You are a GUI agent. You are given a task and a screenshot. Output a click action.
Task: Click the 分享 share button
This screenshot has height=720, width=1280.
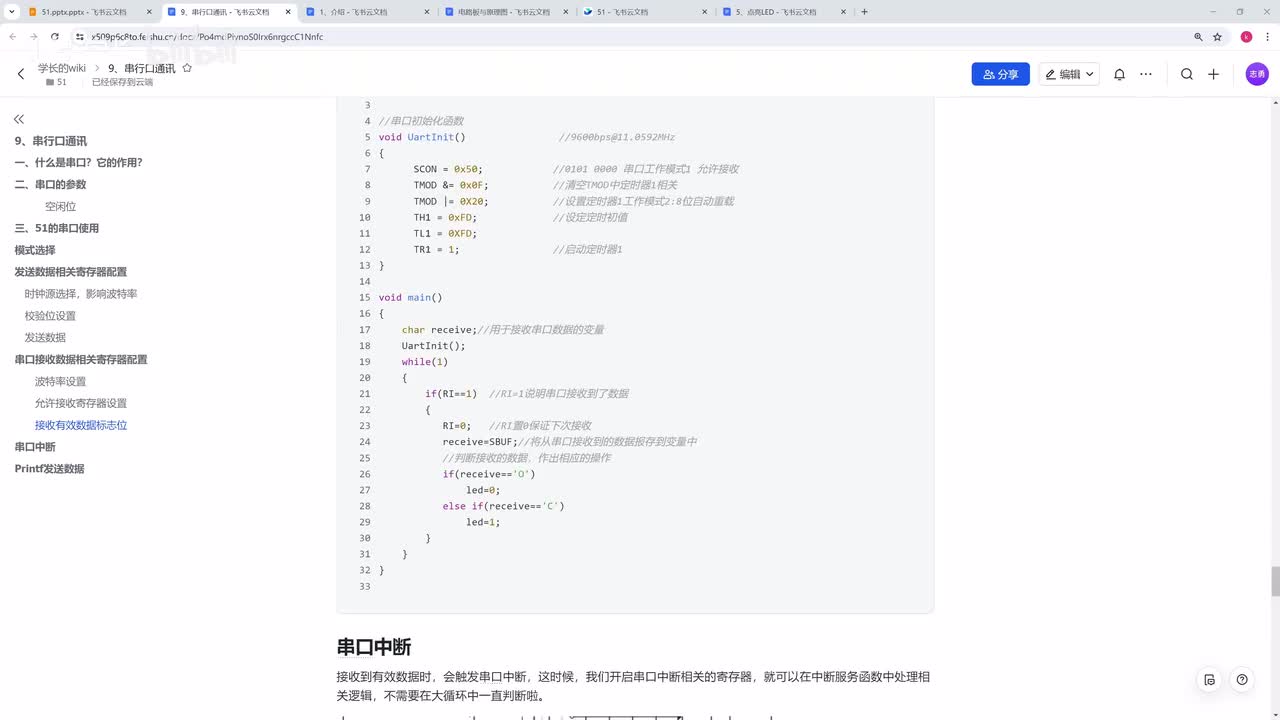coord(1000,74)
